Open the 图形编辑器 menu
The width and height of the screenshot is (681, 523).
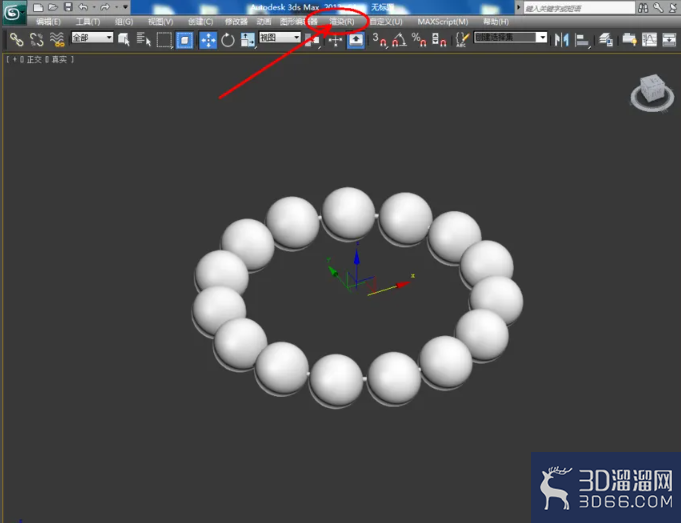[298, 22]
